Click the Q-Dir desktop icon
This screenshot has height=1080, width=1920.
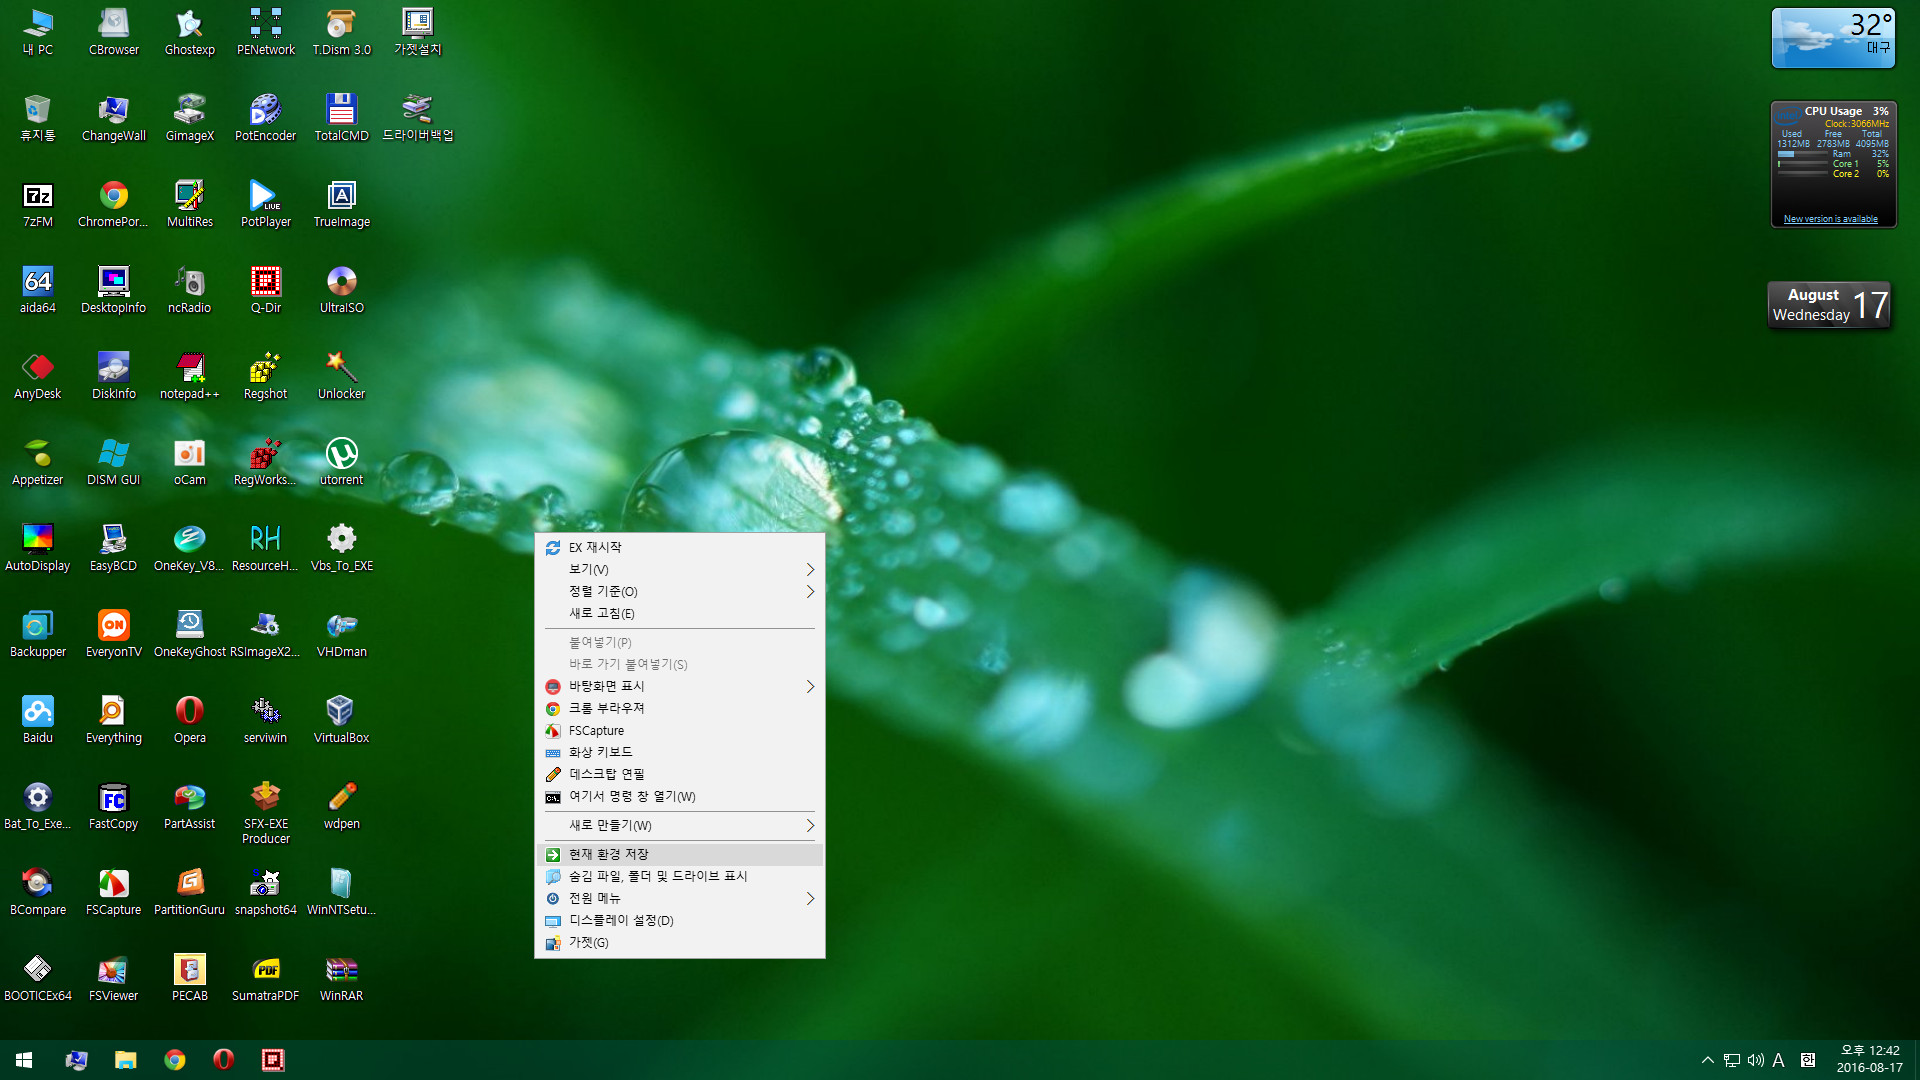[266, 290]
